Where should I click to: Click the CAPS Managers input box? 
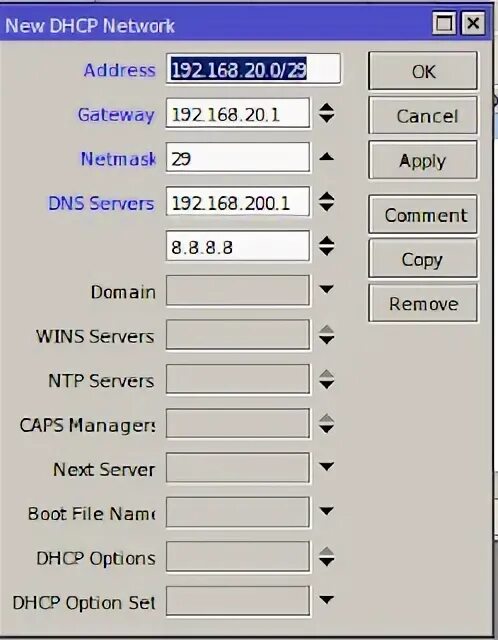click(238, 424)
